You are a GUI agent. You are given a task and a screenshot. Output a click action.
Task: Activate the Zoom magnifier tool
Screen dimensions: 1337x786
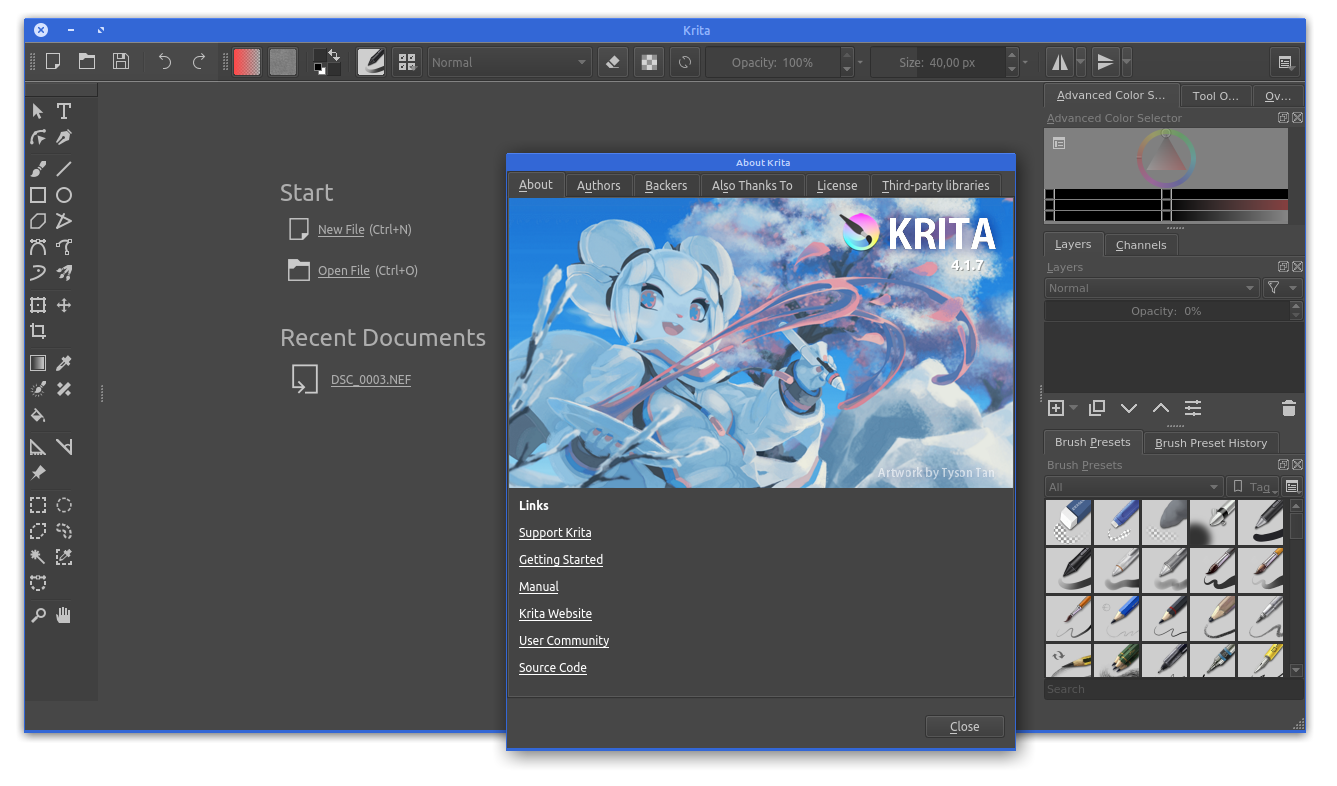[x=38, y=615]
